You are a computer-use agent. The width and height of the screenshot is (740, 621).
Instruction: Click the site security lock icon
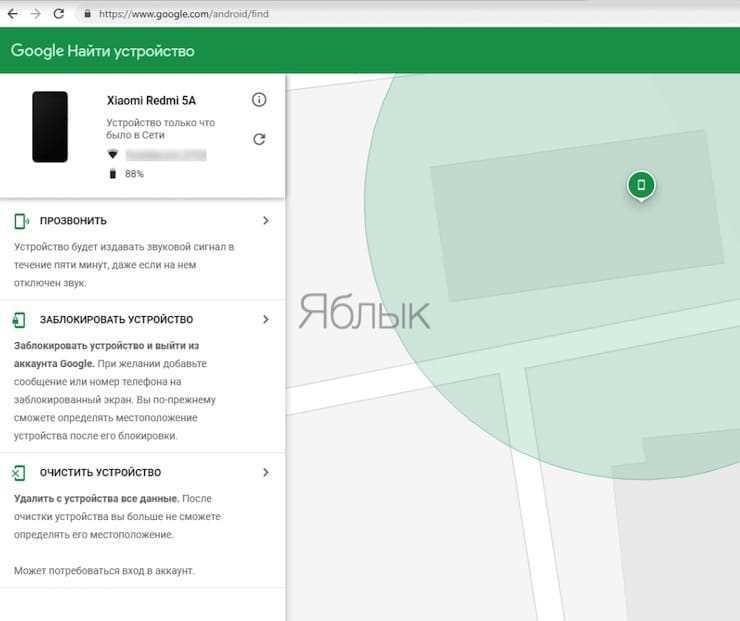[x=87, y=14]
